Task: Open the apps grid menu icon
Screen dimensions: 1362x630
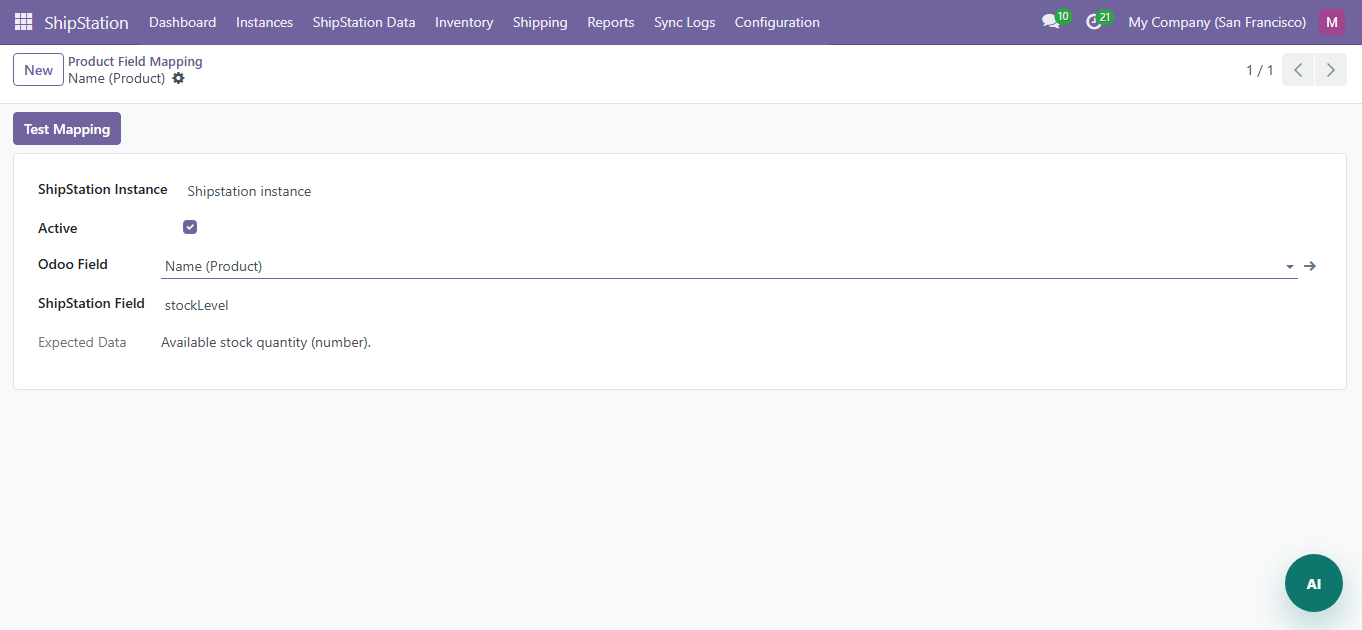Action: pyautogui.click(x=23, y=22)
